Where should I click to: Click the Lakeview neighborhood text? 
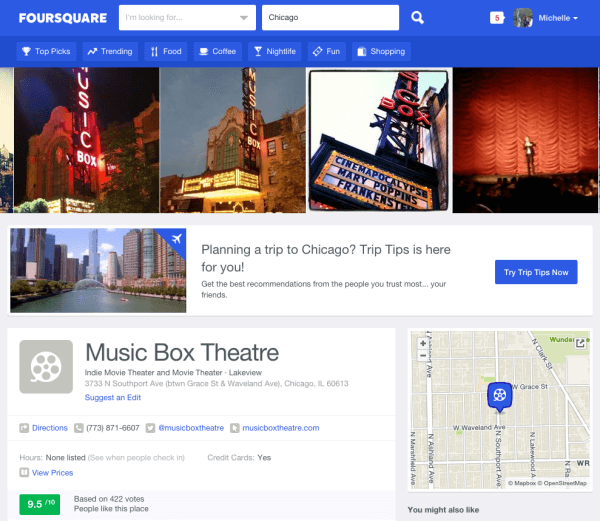[x=245, y=373]
